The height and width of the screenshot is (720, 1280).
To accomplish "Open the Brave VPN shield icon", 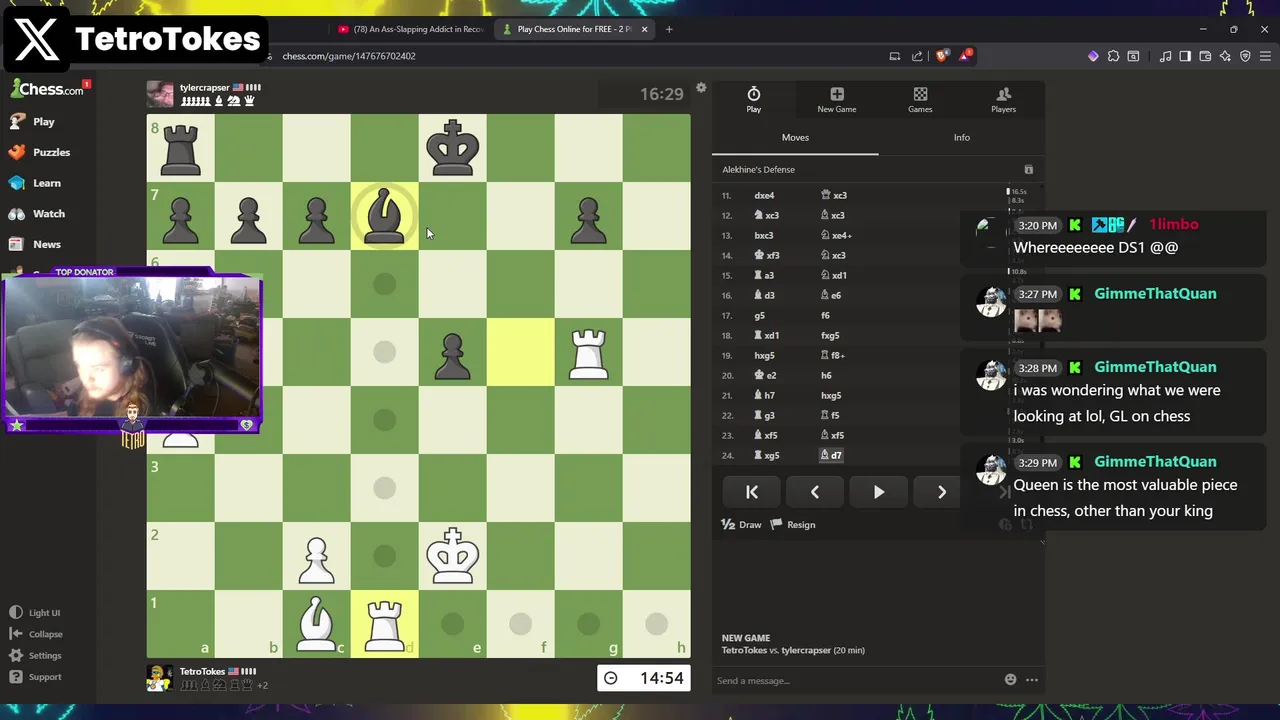I will pyautogui.click(x=1245, y=56).
